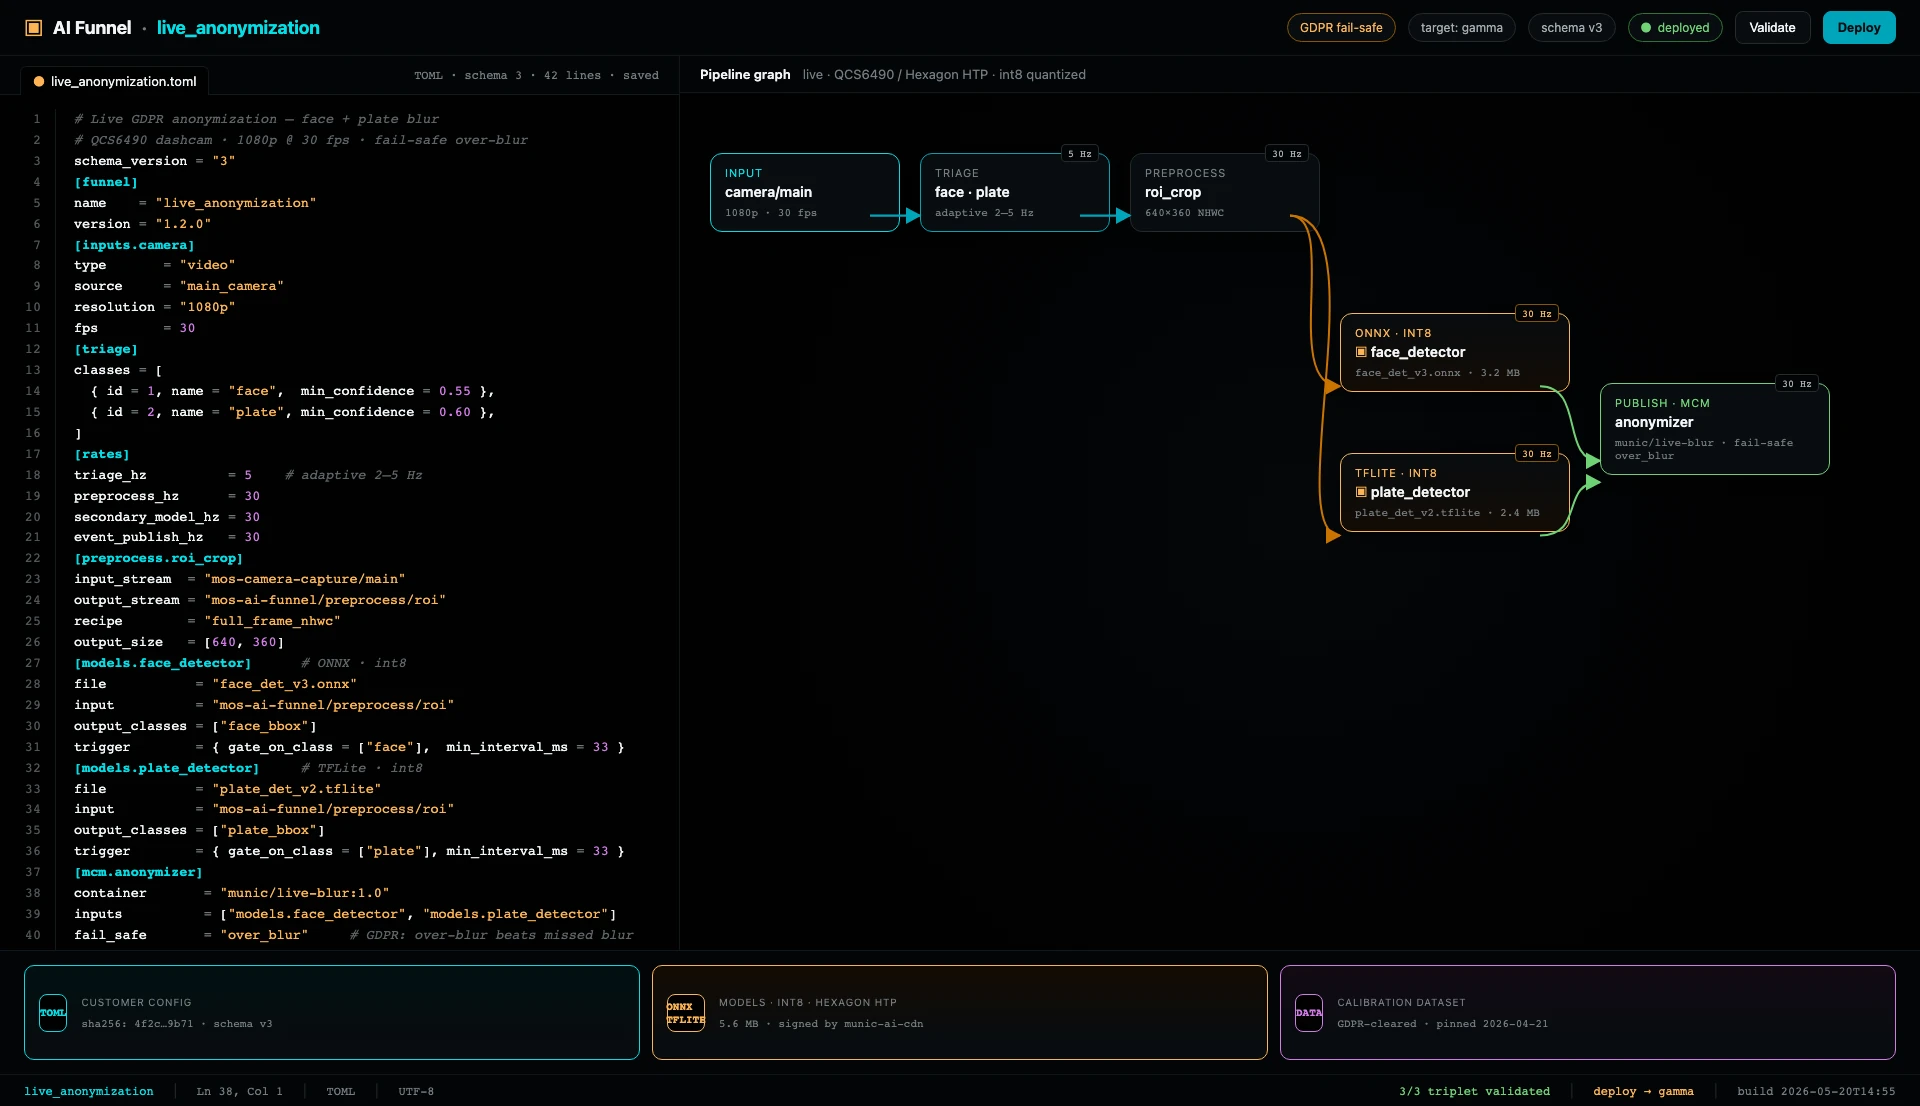
Task: Select the plate_detector TFLITE node
Action: [1455, 492]
